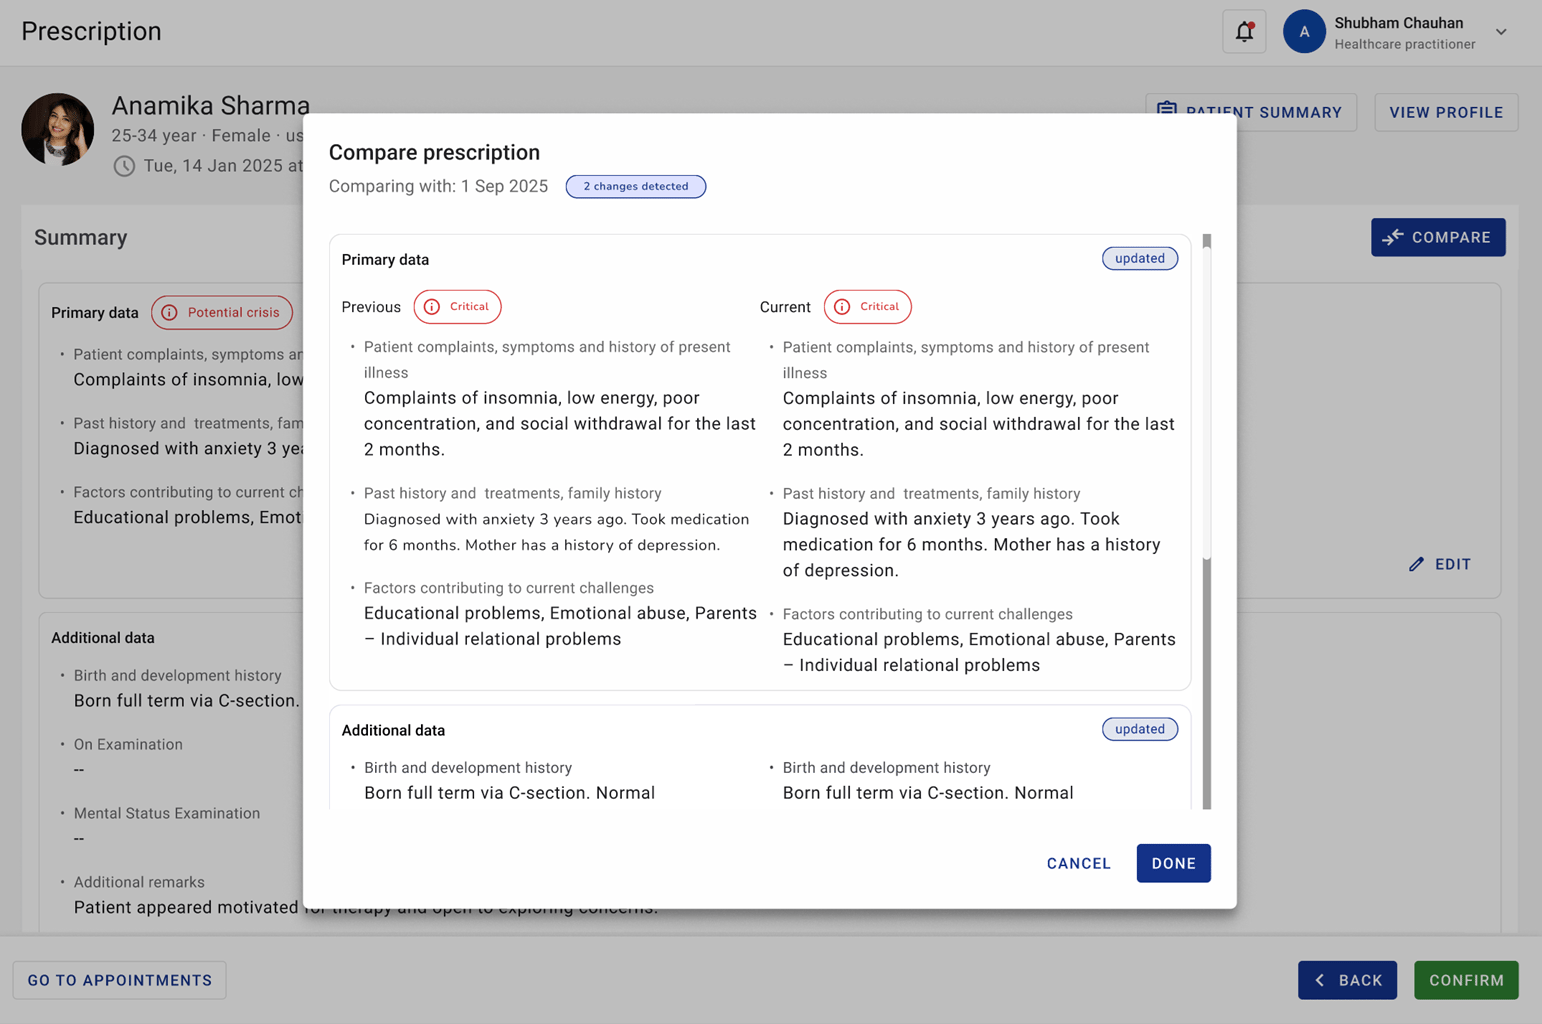Click the pencil icon next to Edit
1542x1024 pixels.
(x=1416, y=564)
